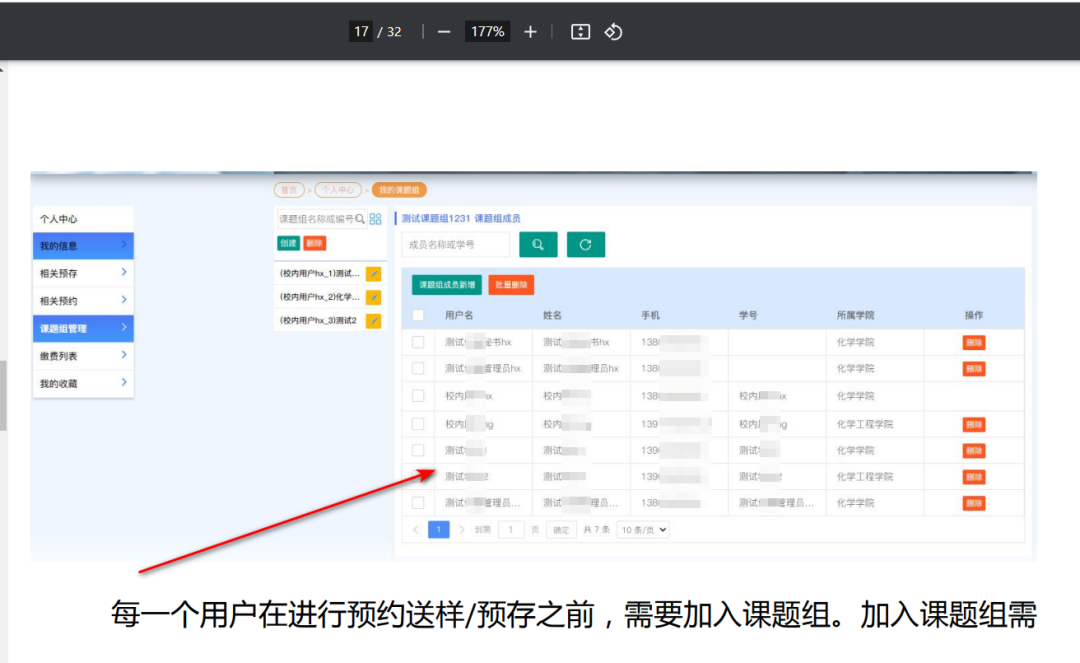Click the green 创建 button
1080x663 pixels.
[289, 243]
